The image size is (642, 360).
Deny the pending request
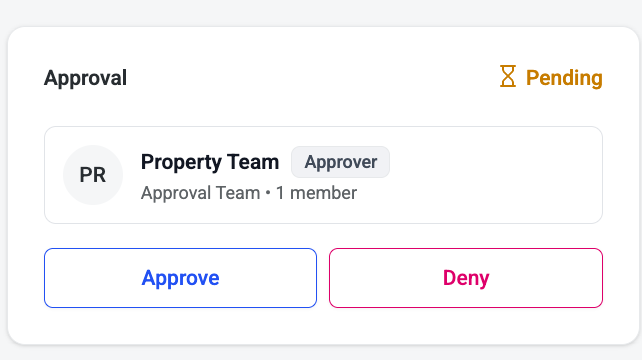pyautogui.click(x=466, y=278)
